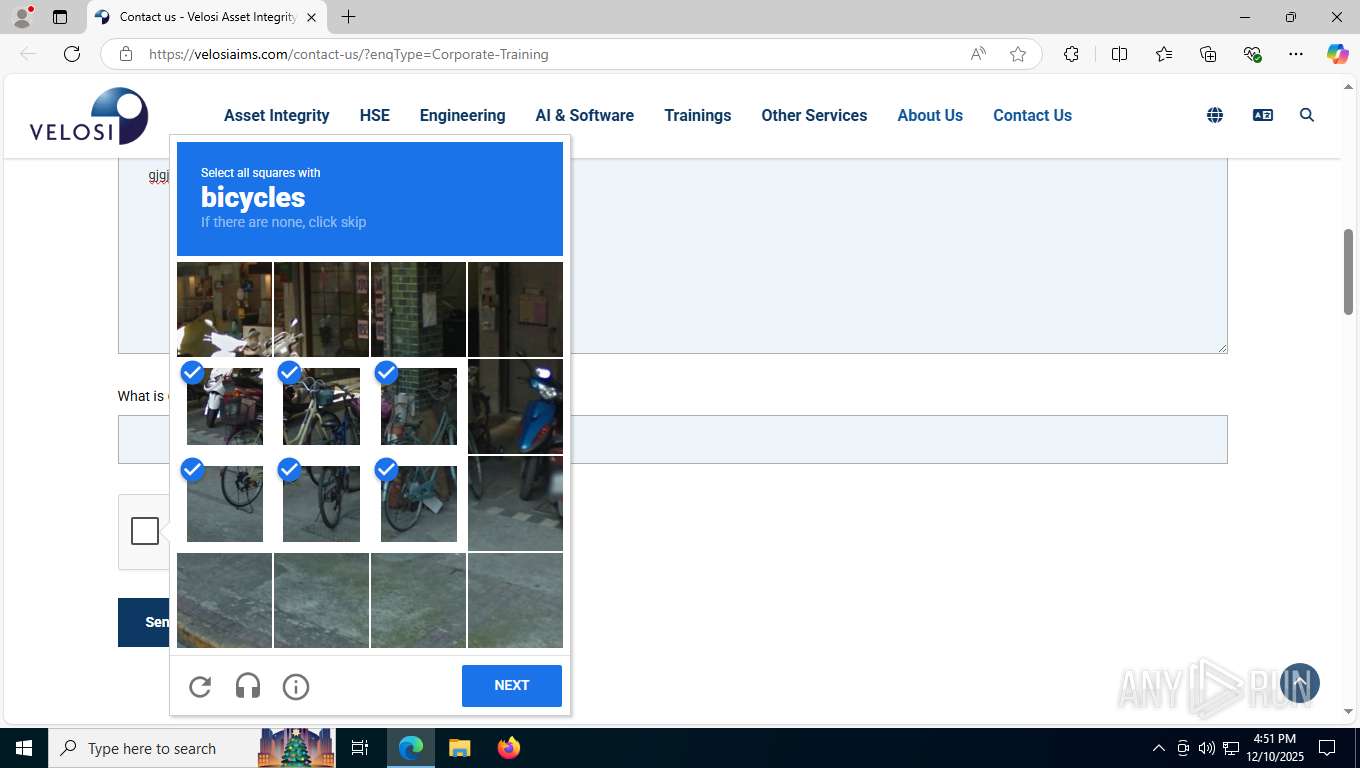Open the Asset Integrity menu
This screenshot has height=768, width=1360.
click(277, 115)
